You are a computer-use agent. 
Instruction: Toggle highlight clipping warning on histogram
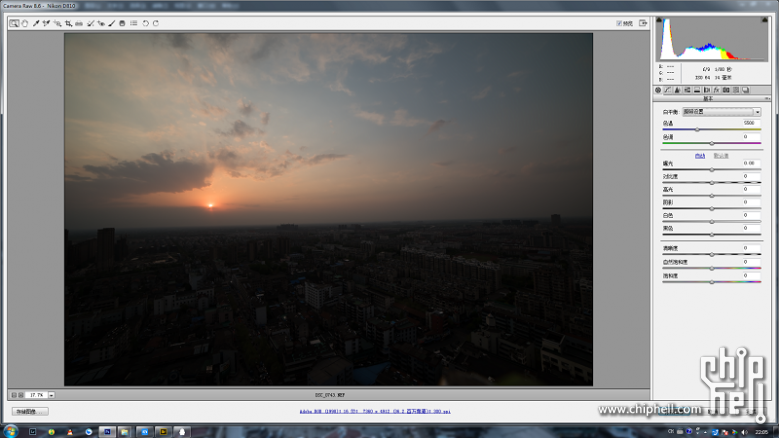(765, 20)
